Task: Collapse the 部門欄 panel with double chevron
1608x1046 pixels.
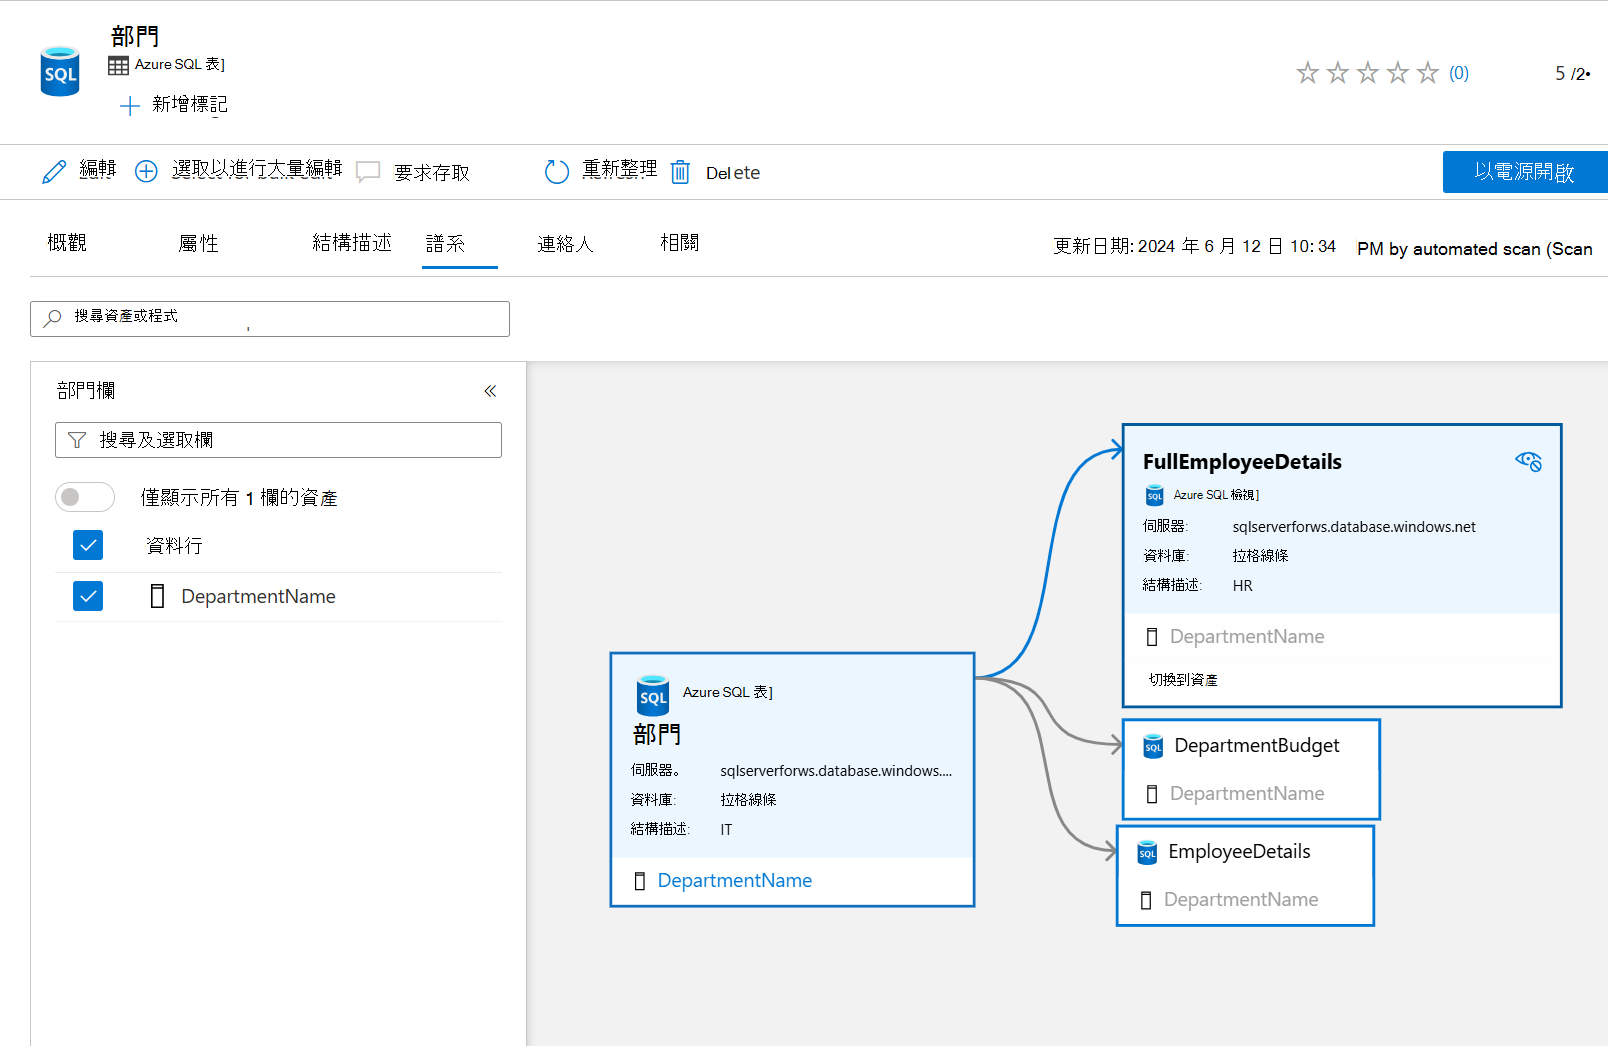Action: click(x=490, y=390)
